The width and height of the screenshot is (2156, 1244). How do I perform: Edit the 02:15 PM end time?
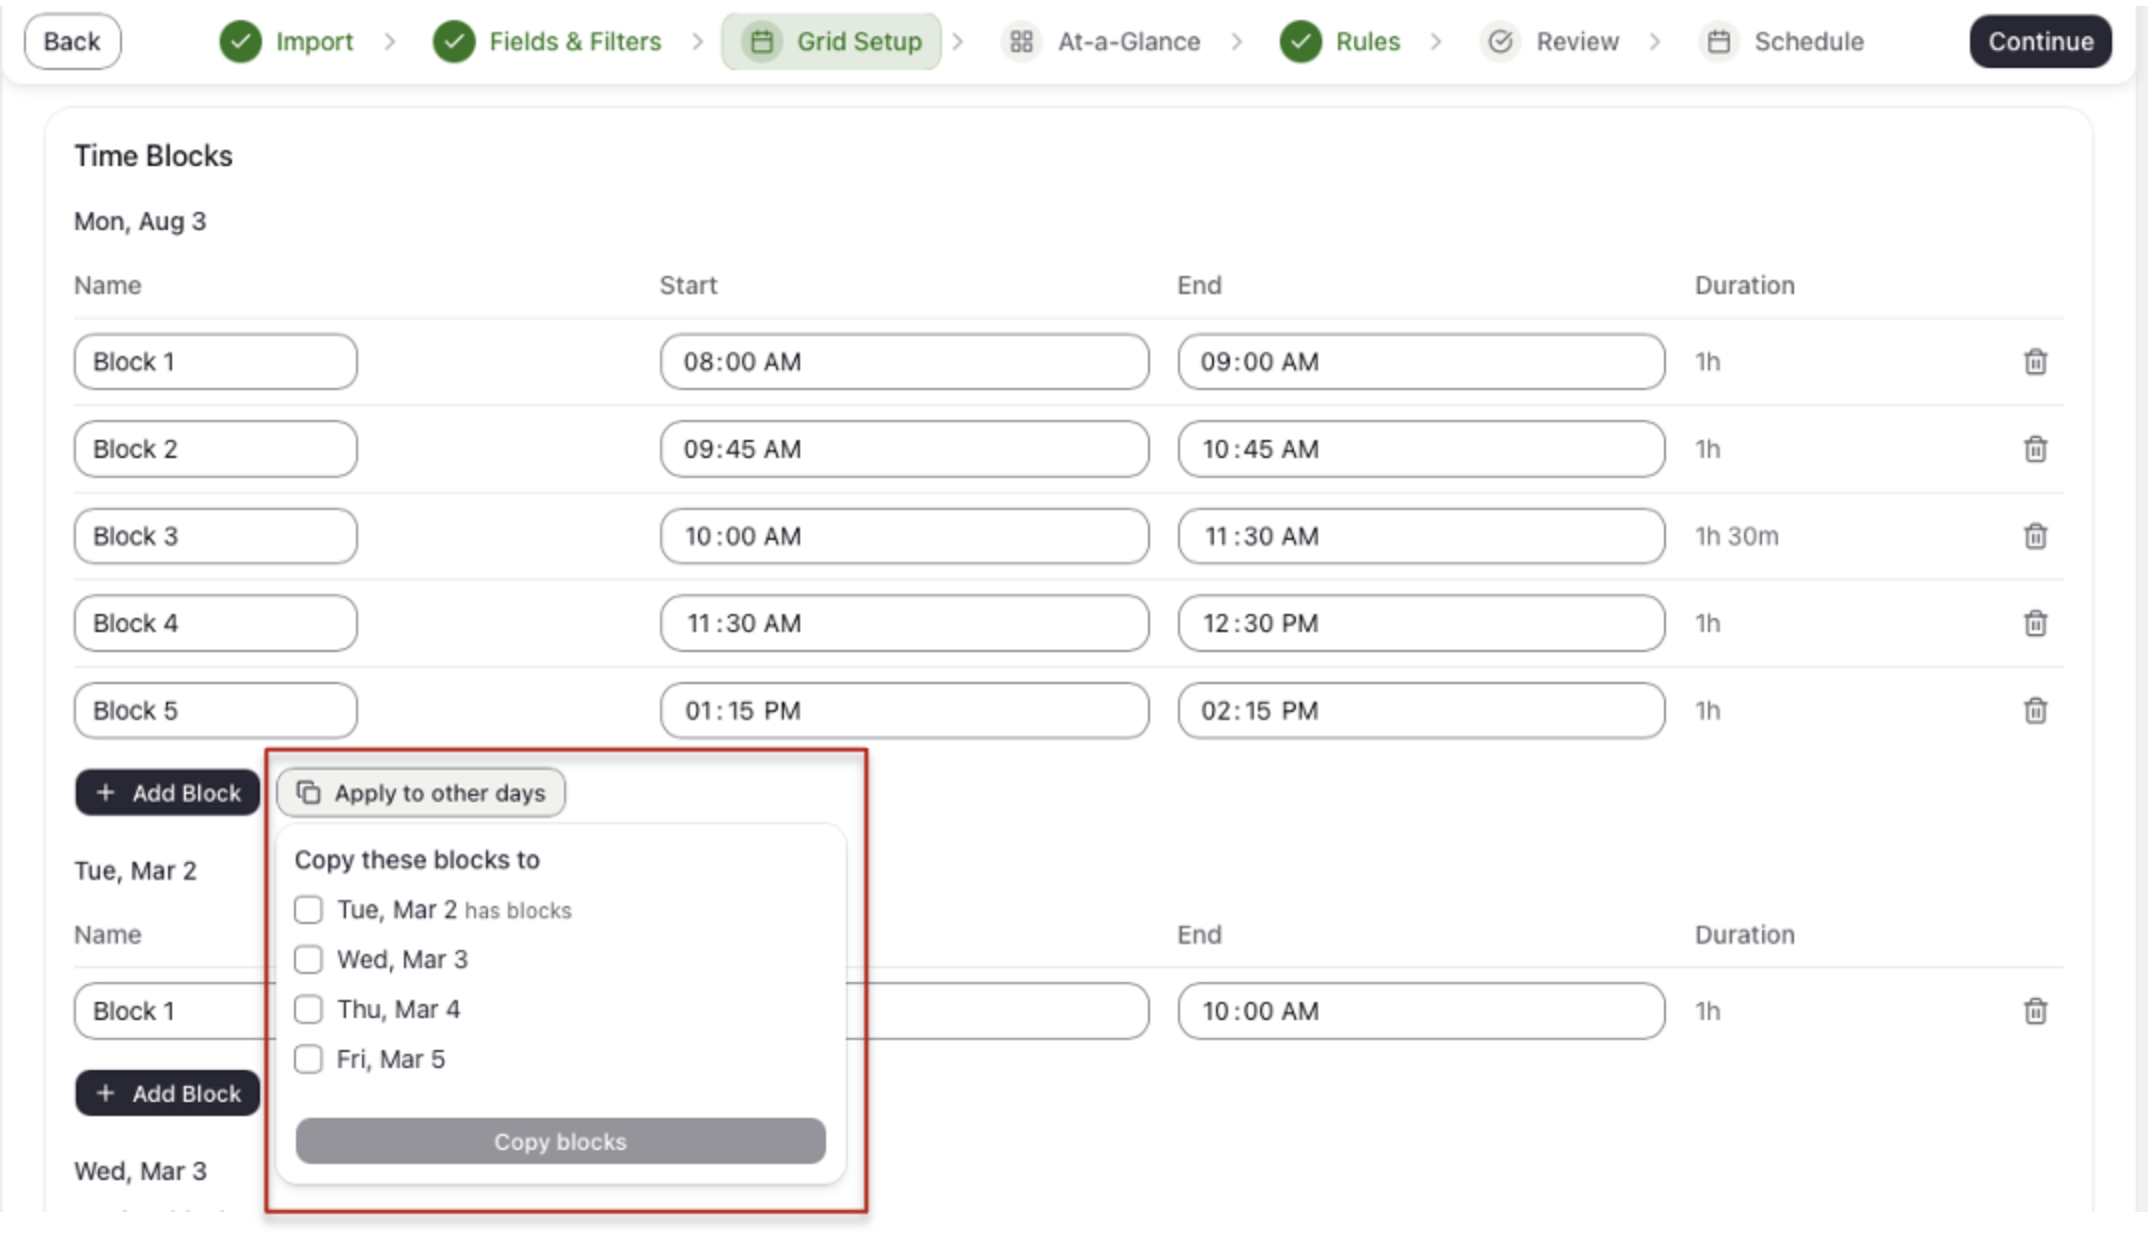1421,710
